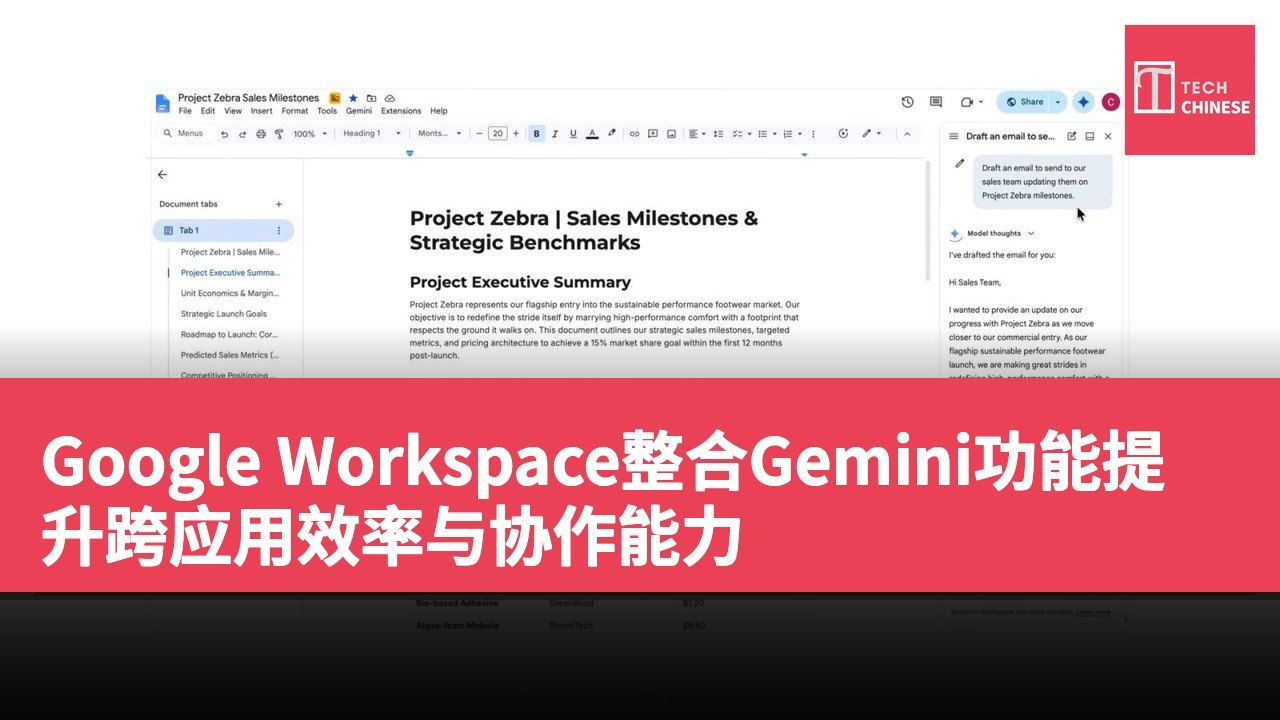Open the Google Docs home icon

click(x=162, y=103)
